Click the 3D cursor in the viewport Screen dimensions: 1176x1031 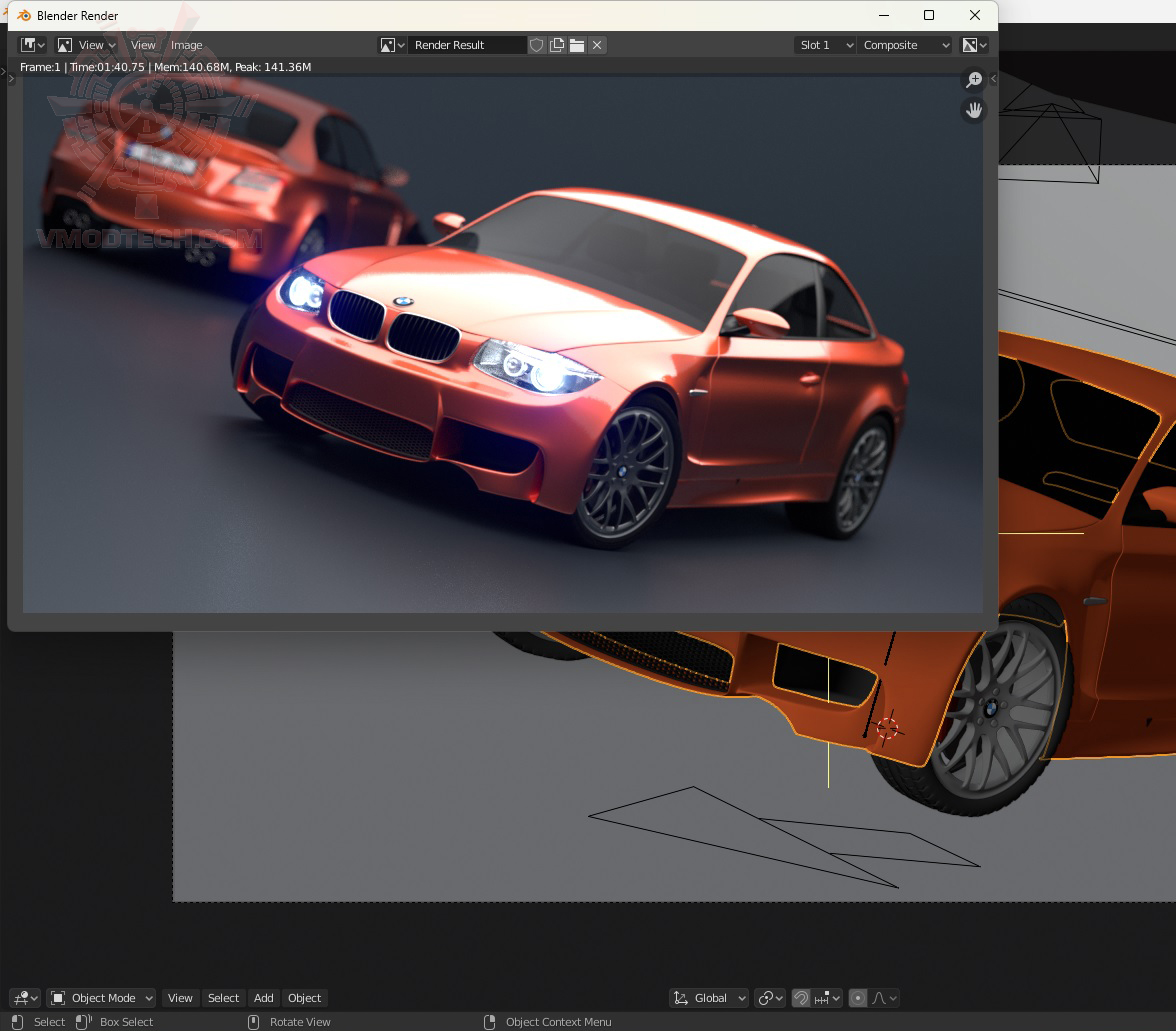coord(887,728)
